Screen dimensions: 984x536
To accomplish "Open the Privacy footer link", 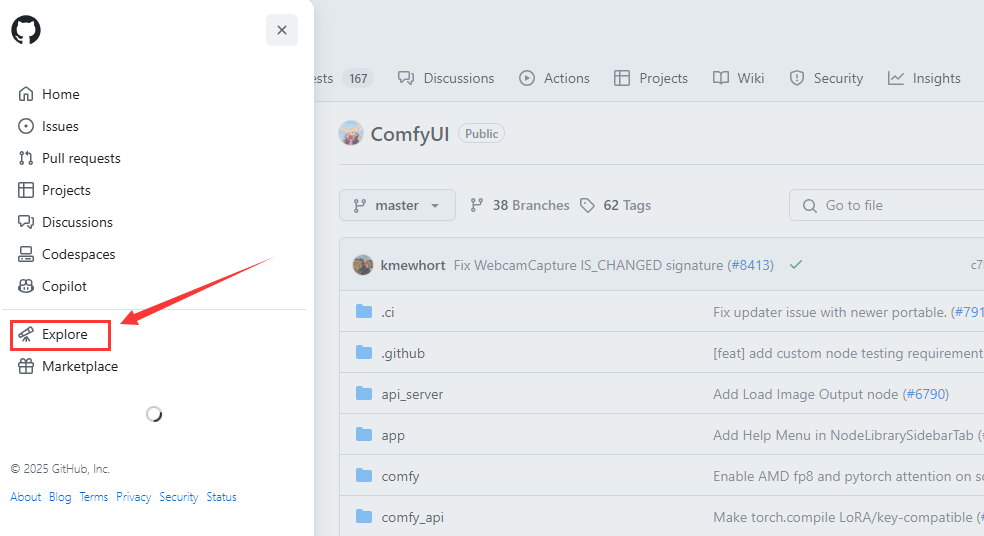I will pyautogui.click(x=134, y=497).
